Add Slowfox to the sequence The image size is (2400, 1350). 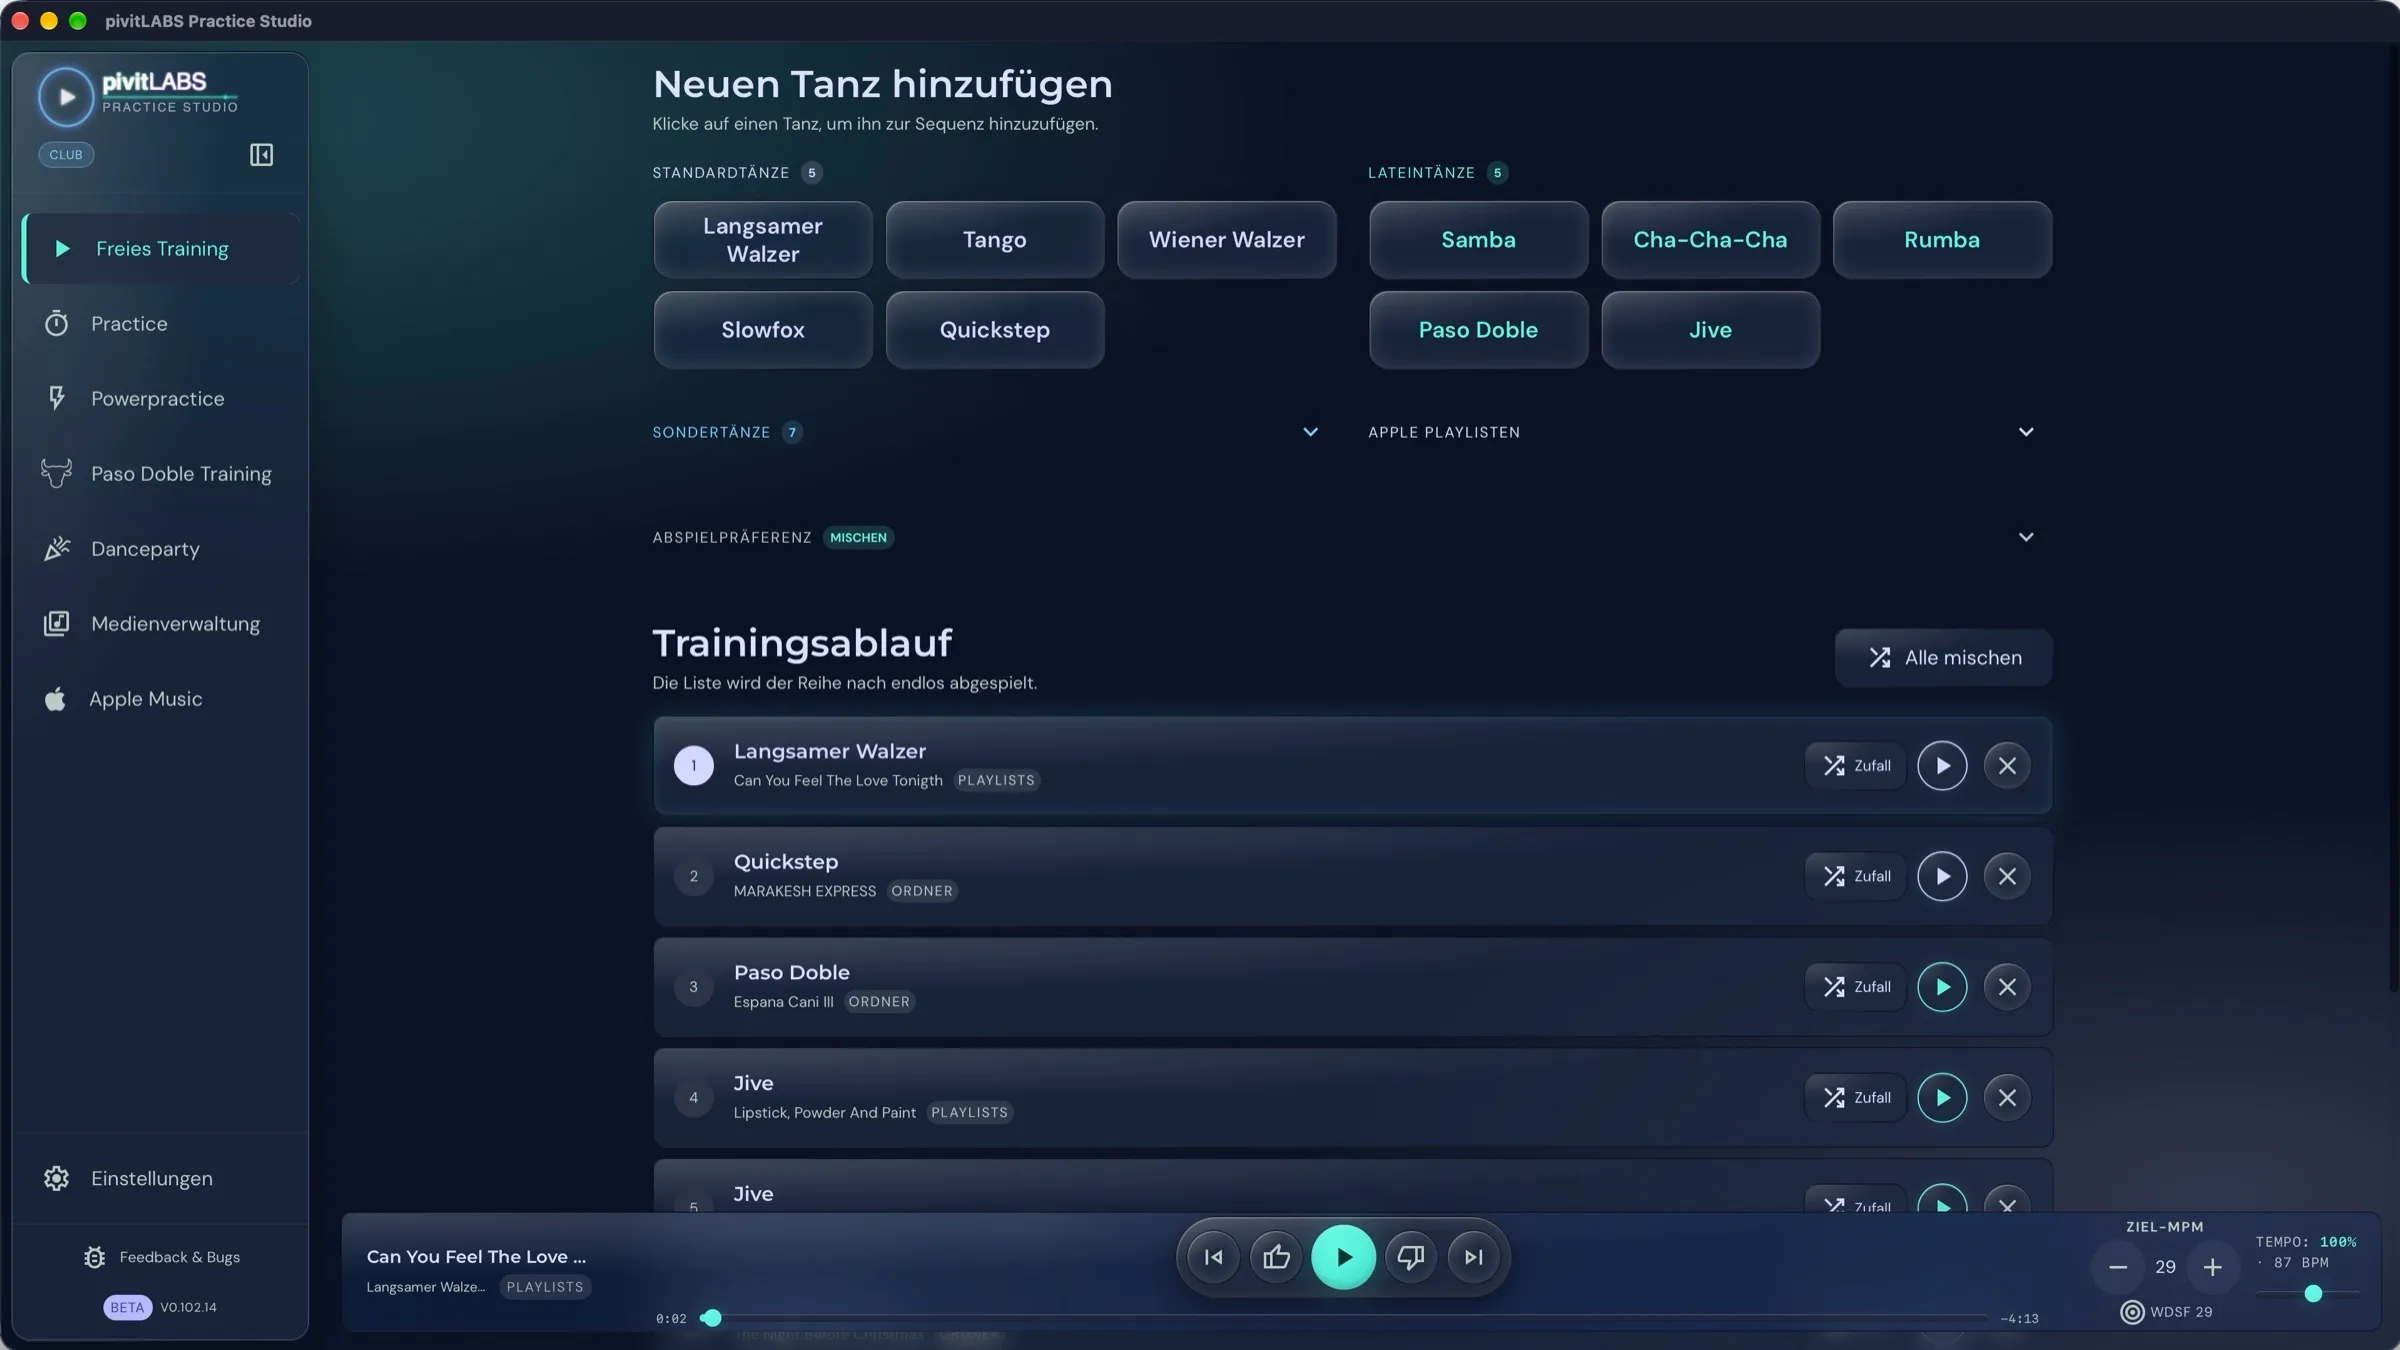point(763,330)
